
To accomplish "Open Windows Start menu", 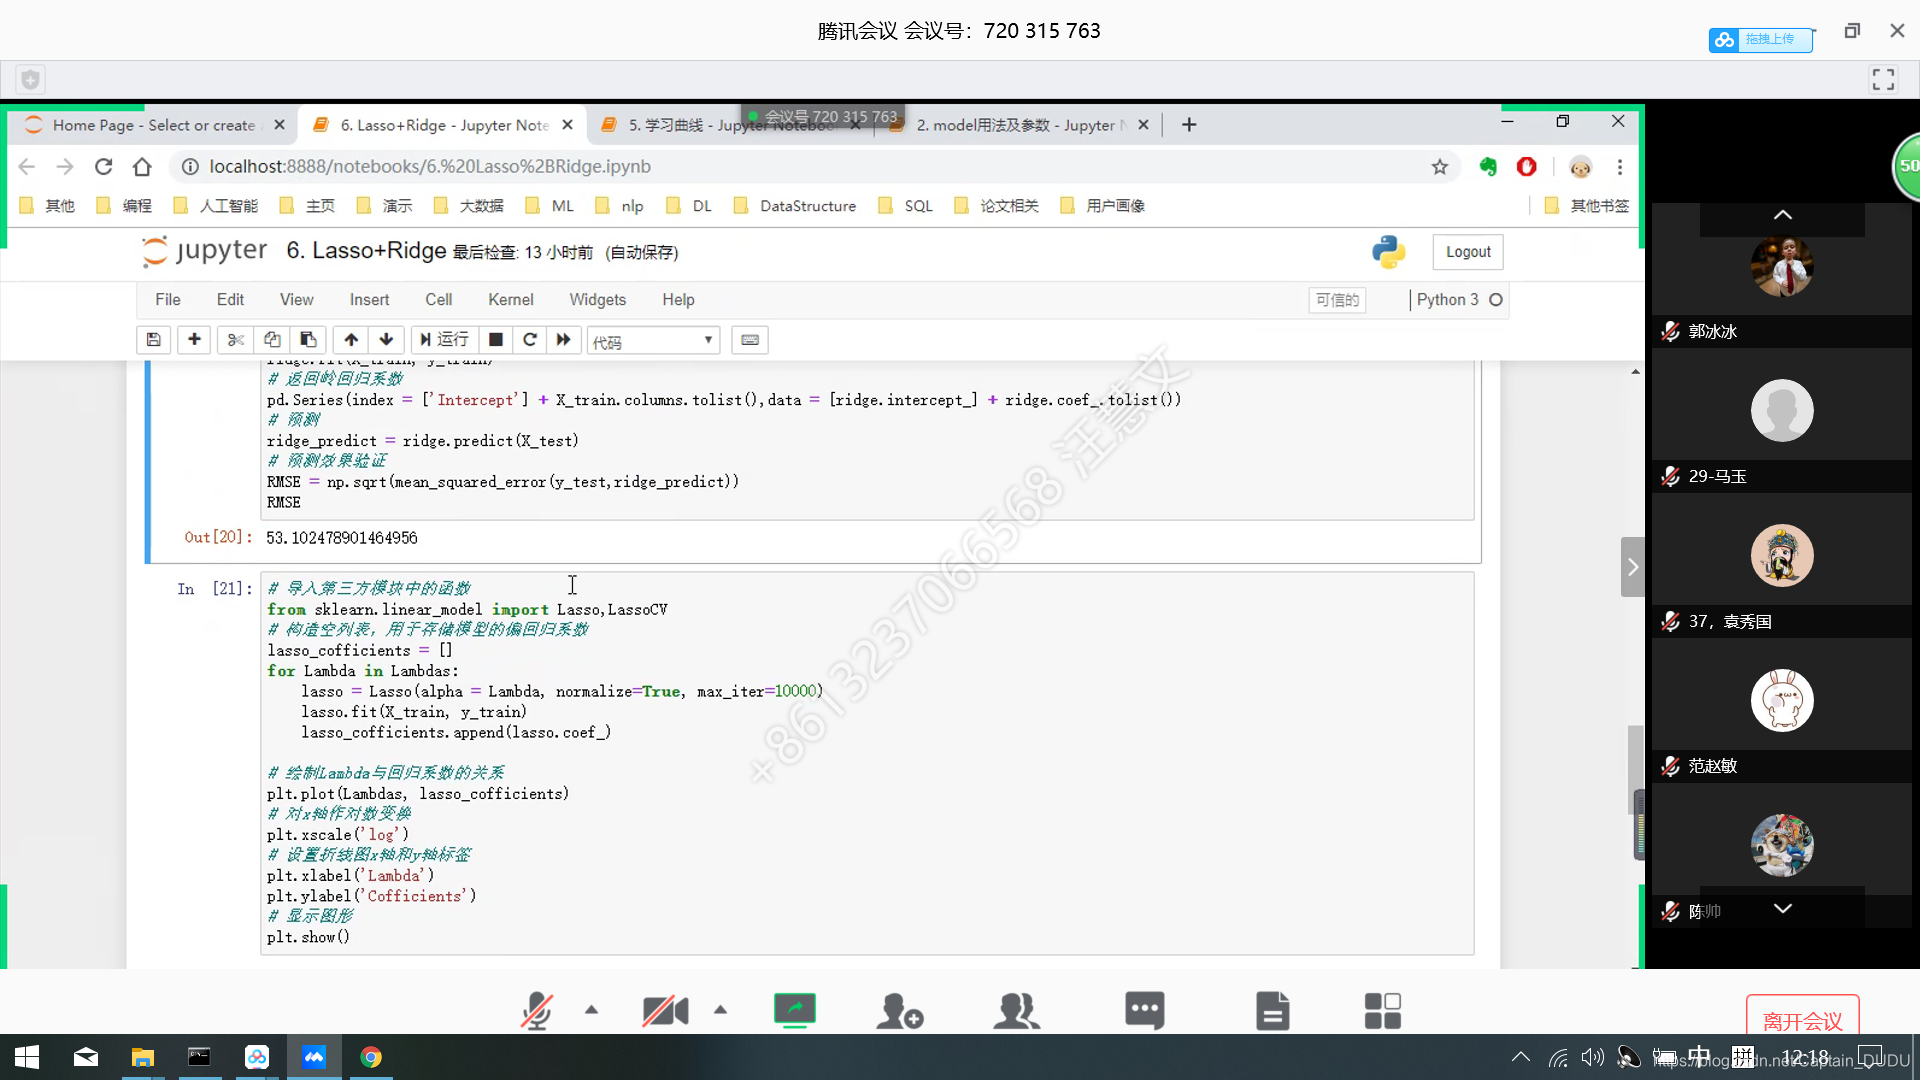I will point(27,1057).
